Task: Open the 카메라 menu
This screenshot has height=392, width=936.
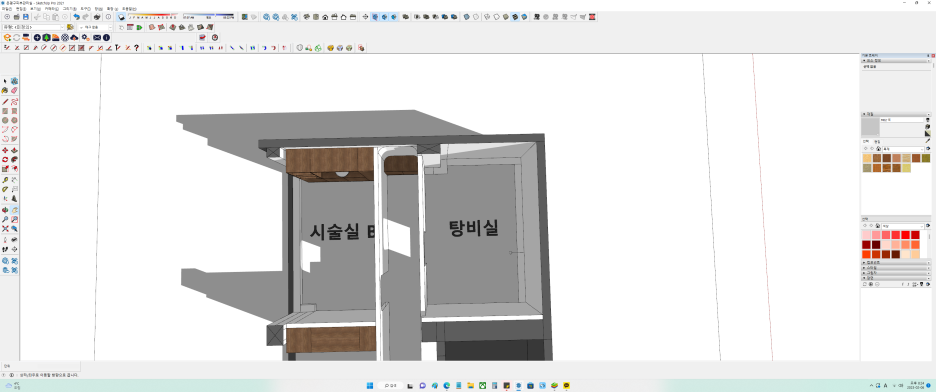Action: click(51, 9)
